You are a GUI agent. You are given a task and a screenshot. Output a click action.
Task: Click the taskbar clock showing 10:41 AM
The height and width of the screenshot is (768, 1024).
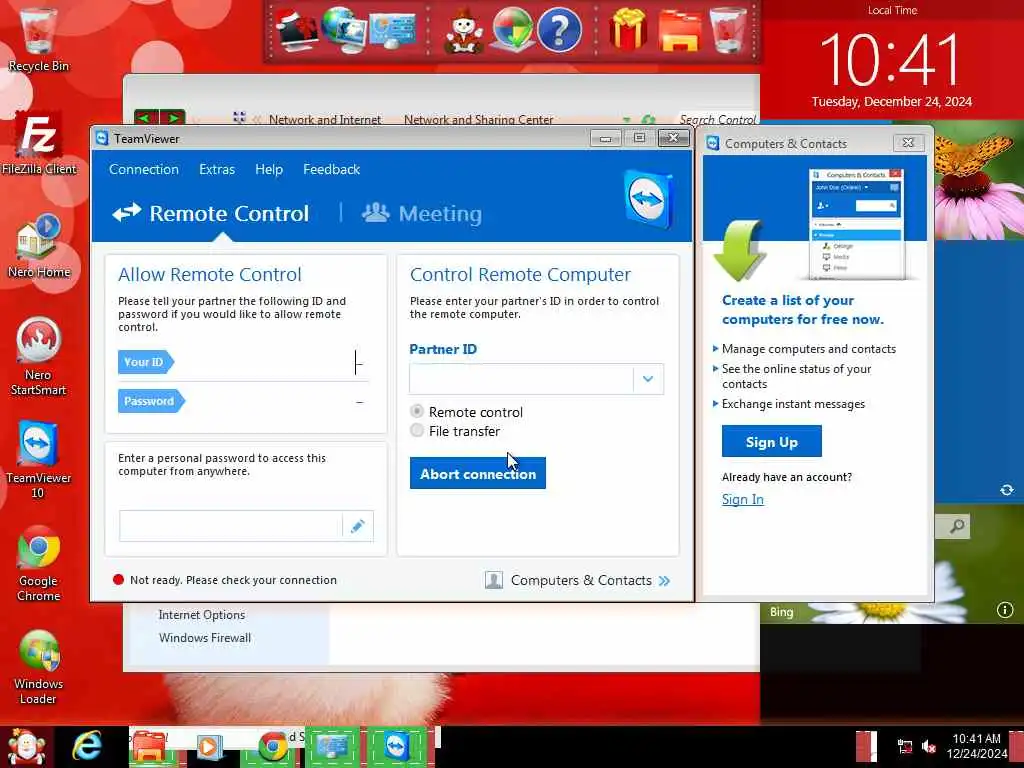[x=976, y=746]
